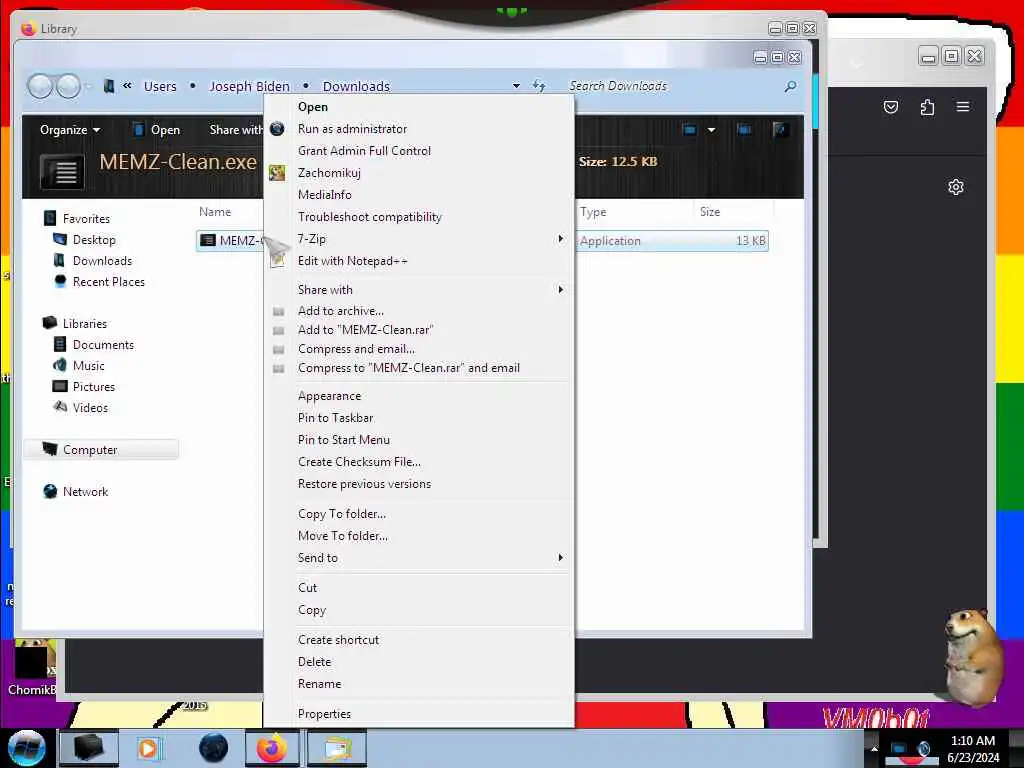This screenshot has height=768, width=1024.
Task: Click Share with in Explorer toolbar
Action: pos(235,130)
